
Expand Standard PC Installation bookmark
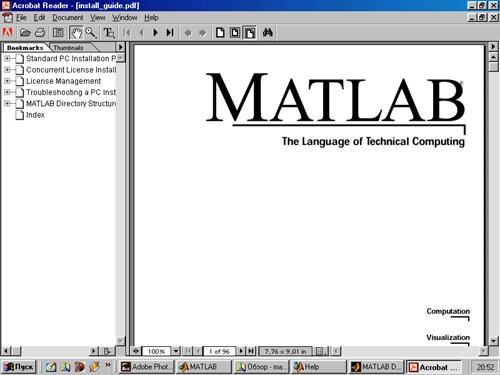[7, 58]
